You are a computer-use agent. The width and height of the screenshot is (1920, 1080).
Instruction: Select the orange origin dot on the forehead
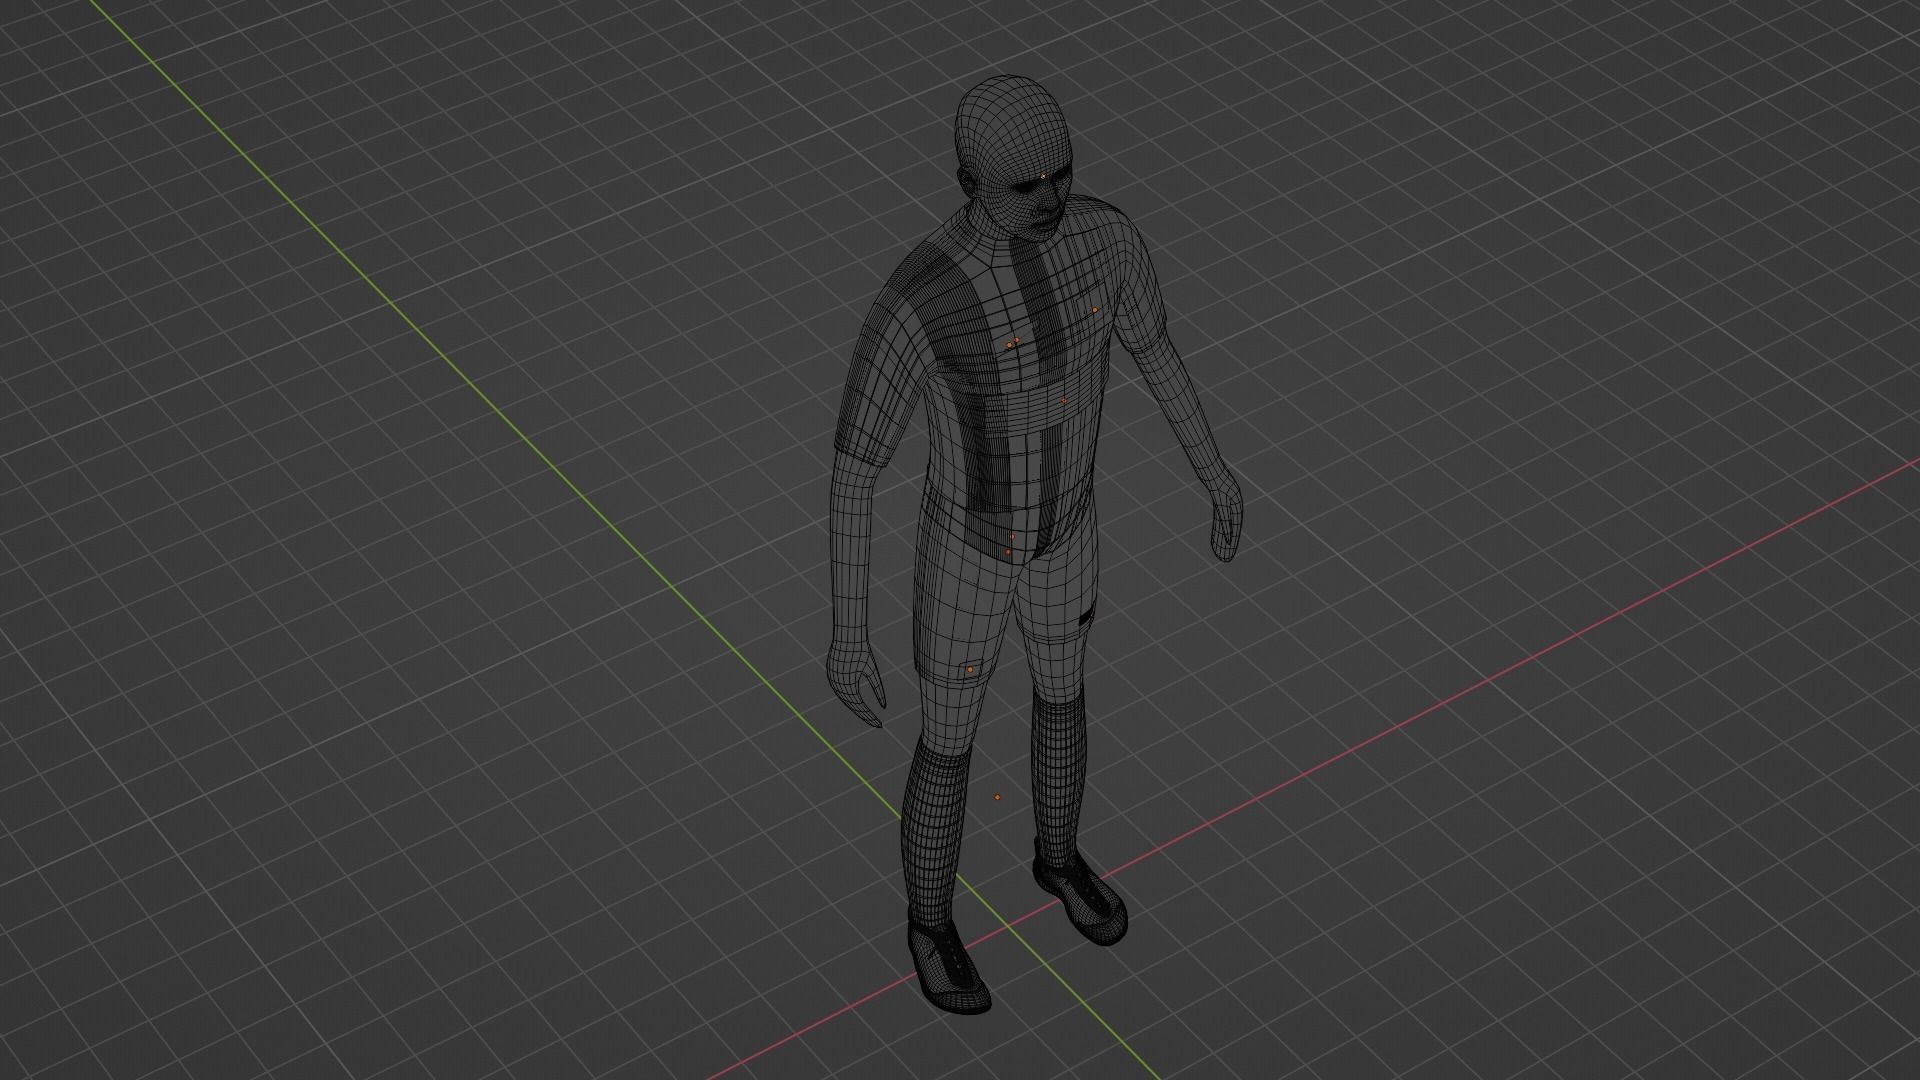(x=1043, y=176)
